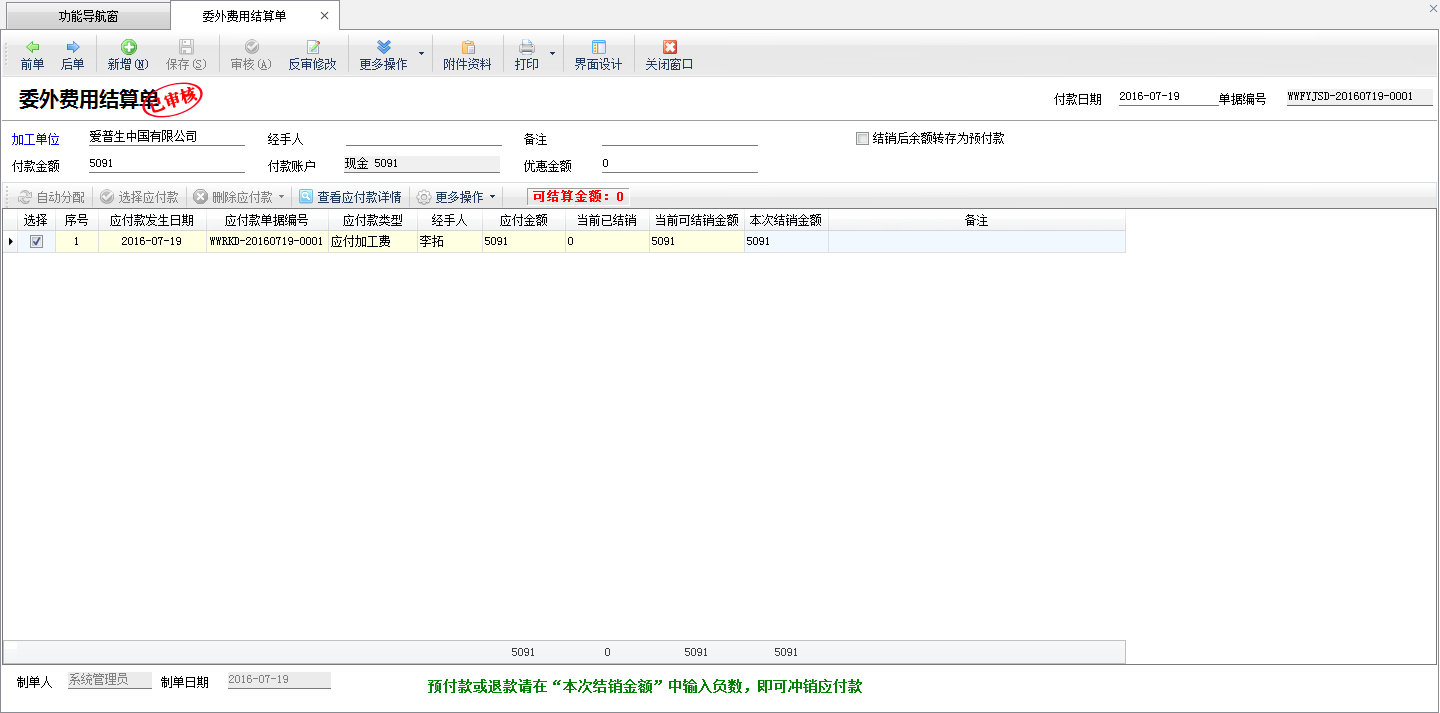
Task: Click 查看应付款详情 button
Action: tap(350, 197)
